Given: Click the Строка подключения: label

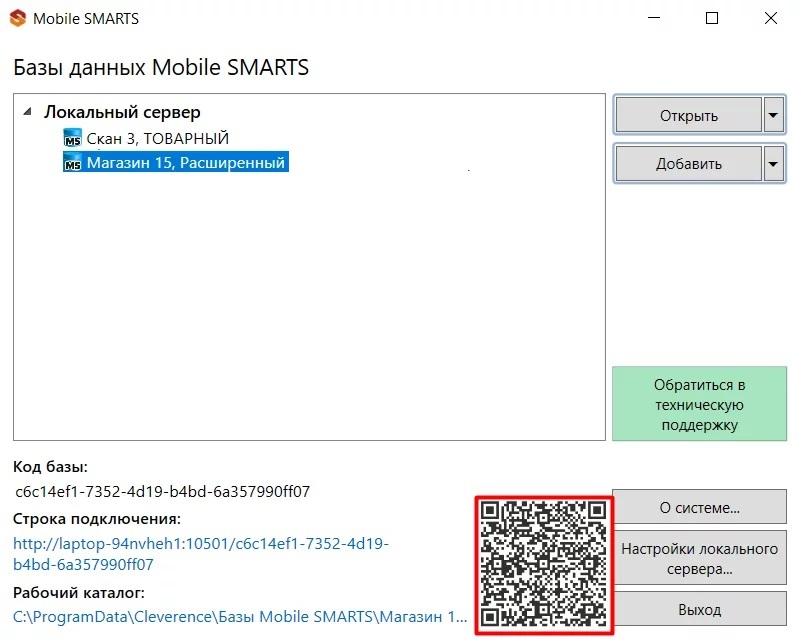Looking at the screenshot, I should [x=97, y=519].
